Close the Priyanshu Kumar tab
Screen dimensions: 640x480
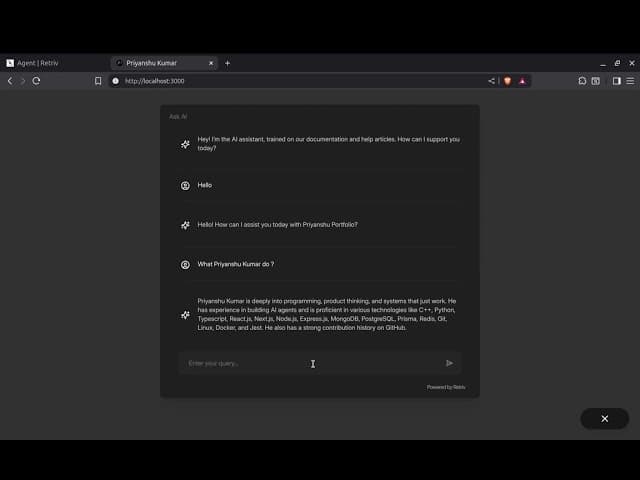211,63
